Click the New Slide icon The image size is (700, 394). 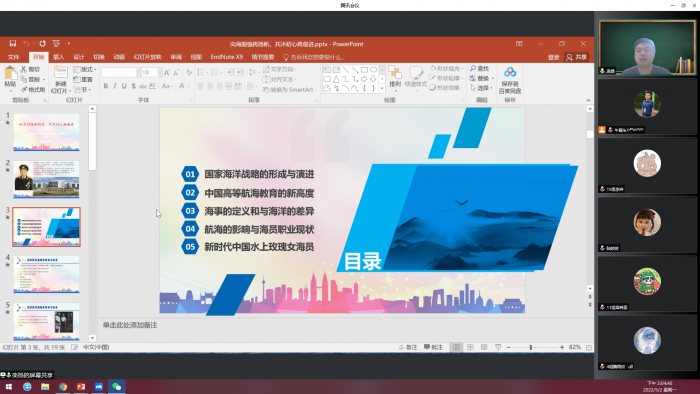click(x=60, y=80)
